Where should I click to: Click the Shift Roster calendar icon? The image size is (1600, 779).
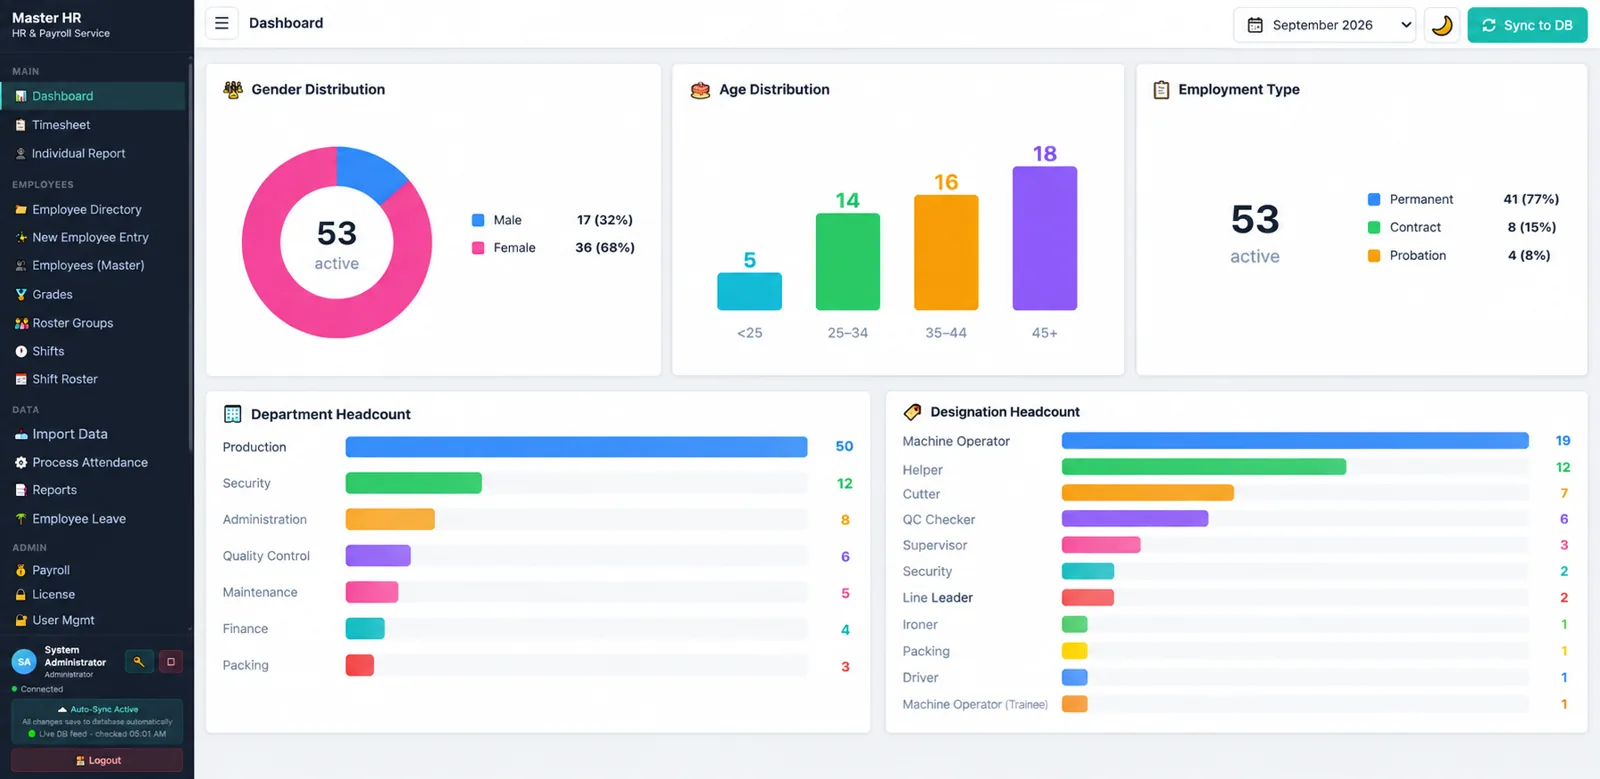pyautogui.click(x=21, y=379)
